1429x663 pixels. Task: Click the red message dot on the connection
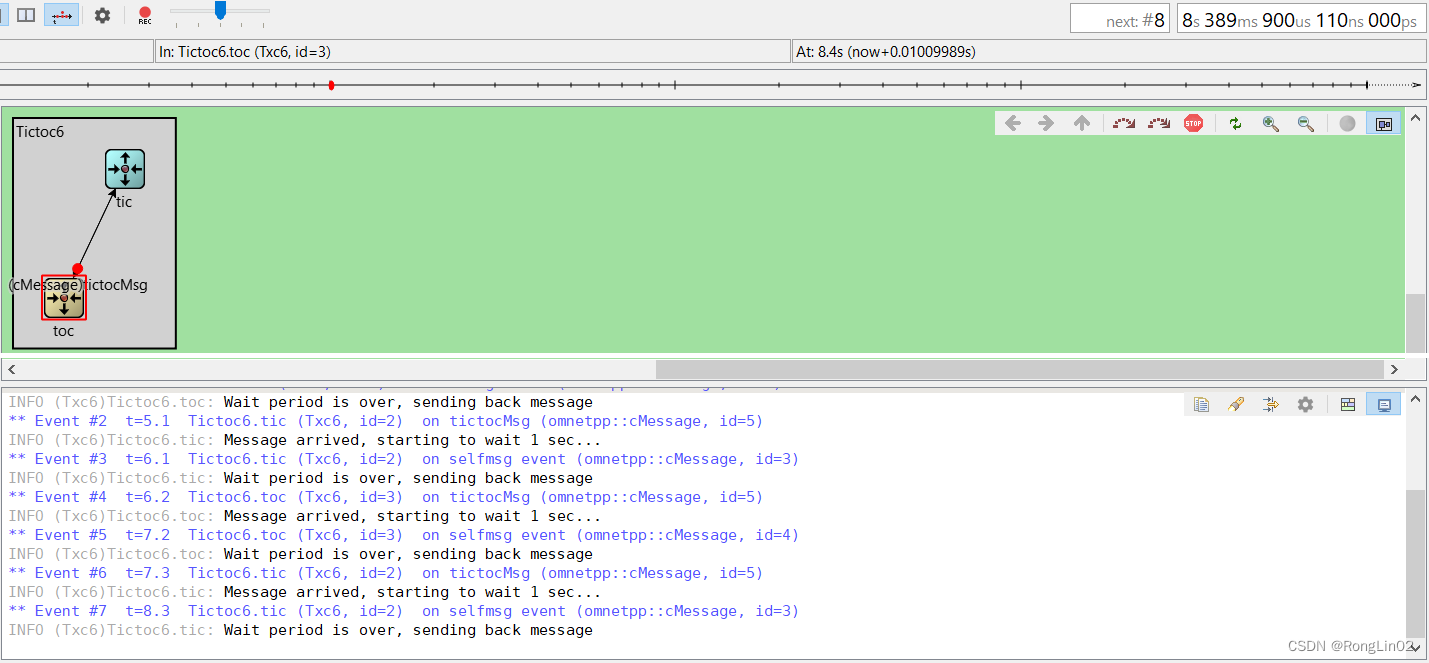[78, 269]
